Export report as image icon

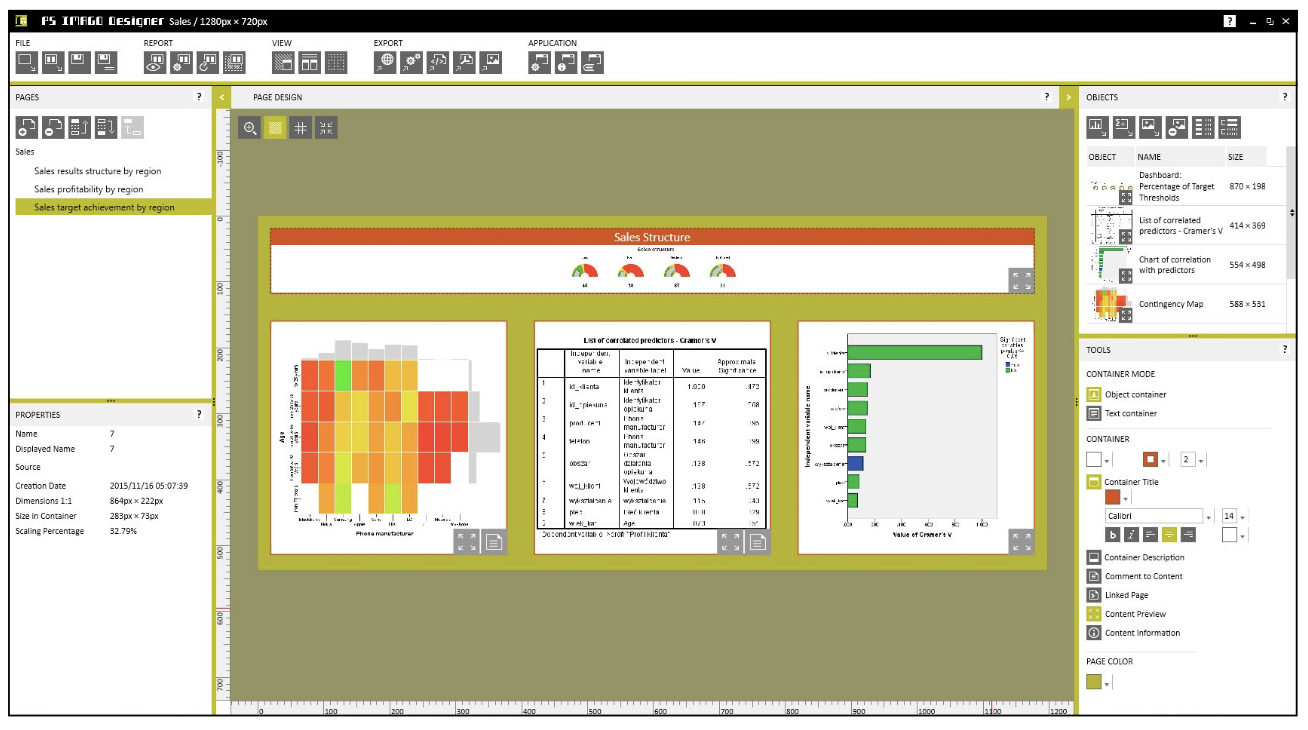click(x=490, y=63)
